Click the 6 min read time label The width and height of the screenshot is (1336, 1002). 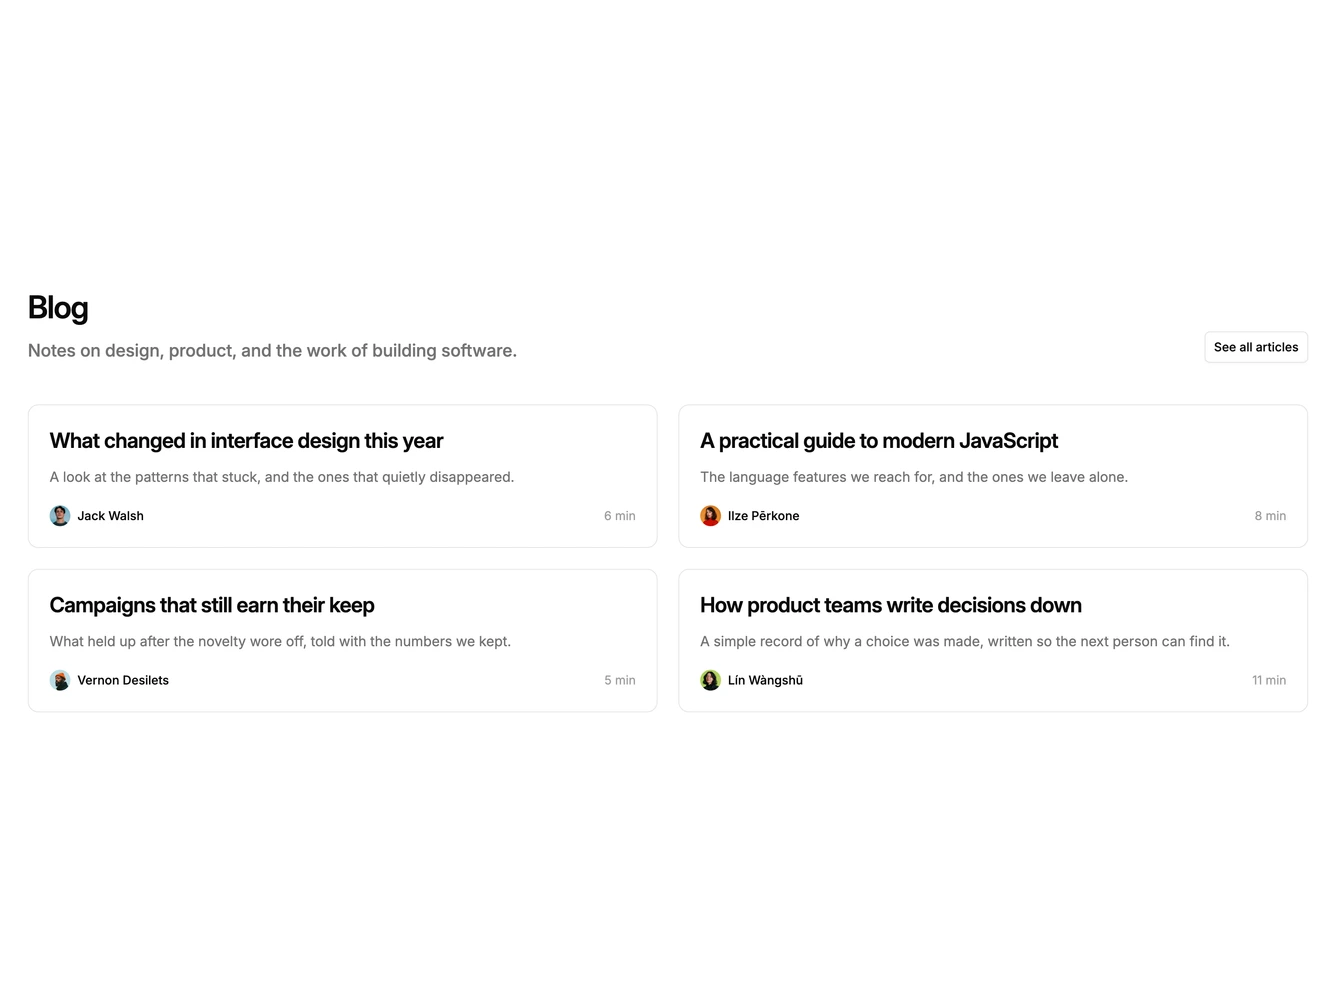(620, 516)
